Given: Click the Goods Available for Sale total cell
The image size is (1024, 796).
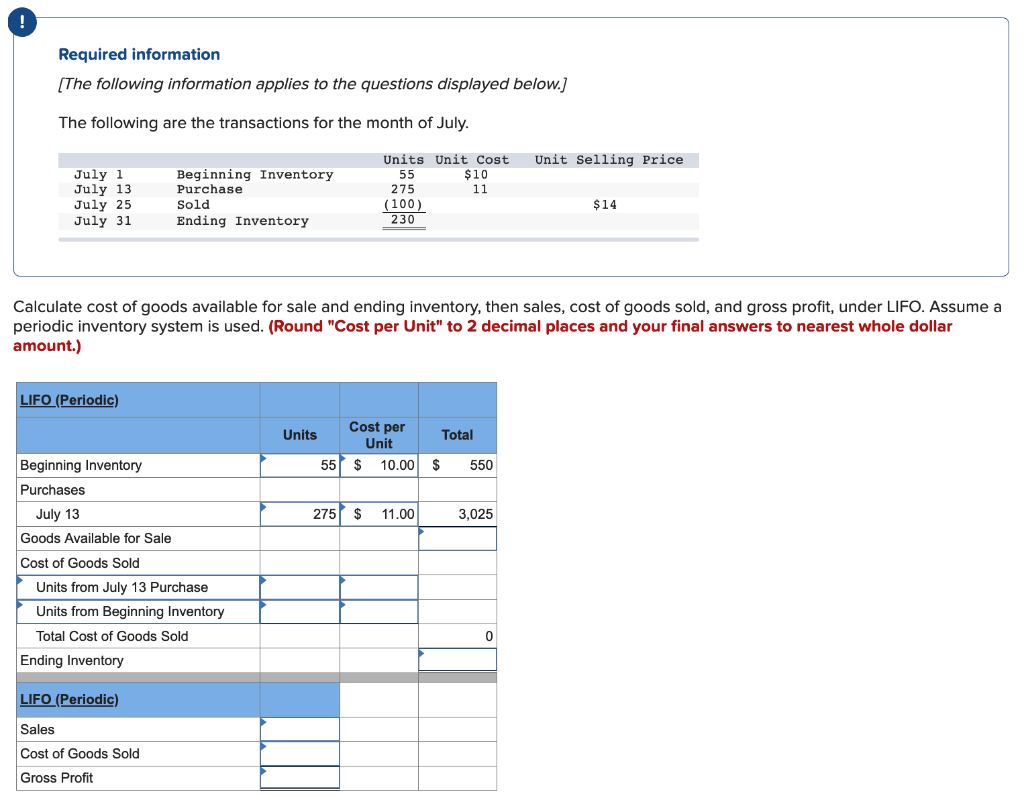Looking at the screenshot, I should click(457, 539).
